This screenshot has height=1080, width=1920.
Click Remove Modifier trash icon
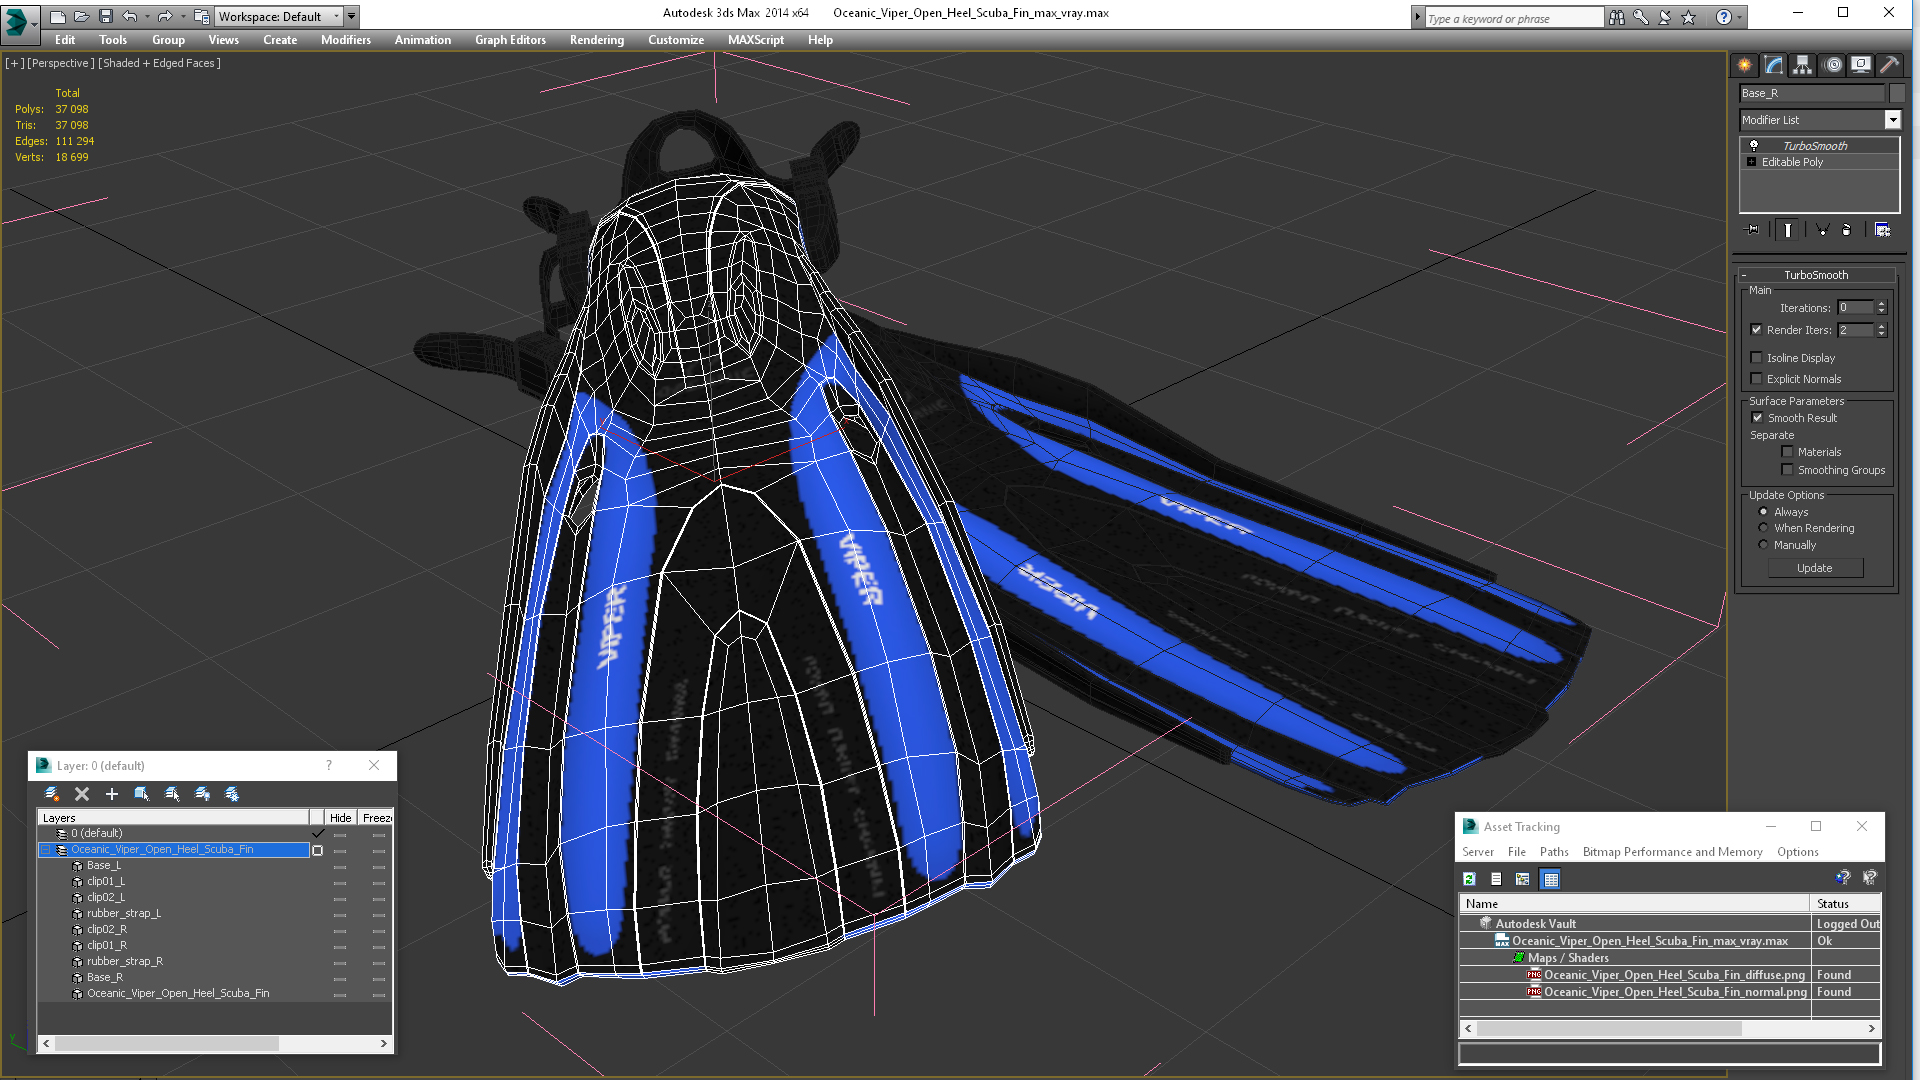coord(1847,230)
